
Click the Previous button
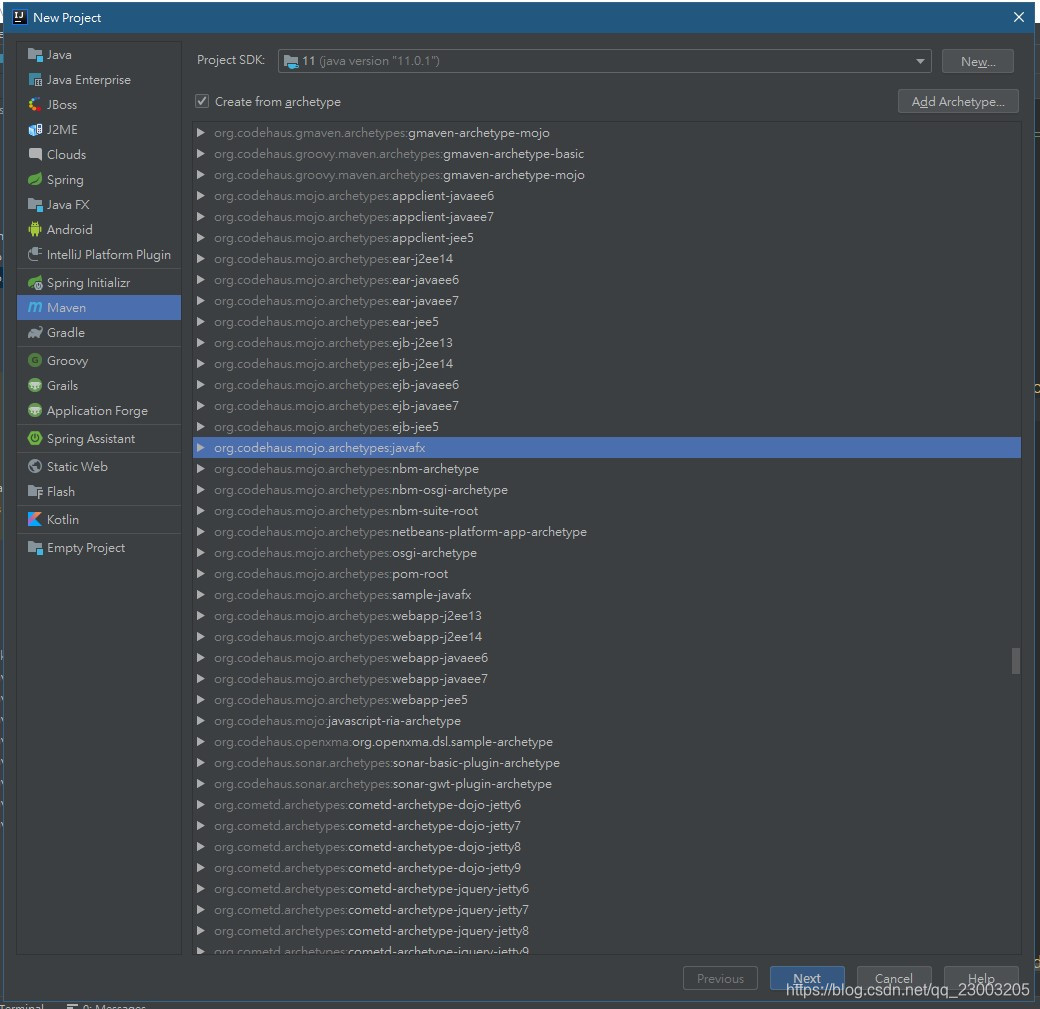coord(720,978)
